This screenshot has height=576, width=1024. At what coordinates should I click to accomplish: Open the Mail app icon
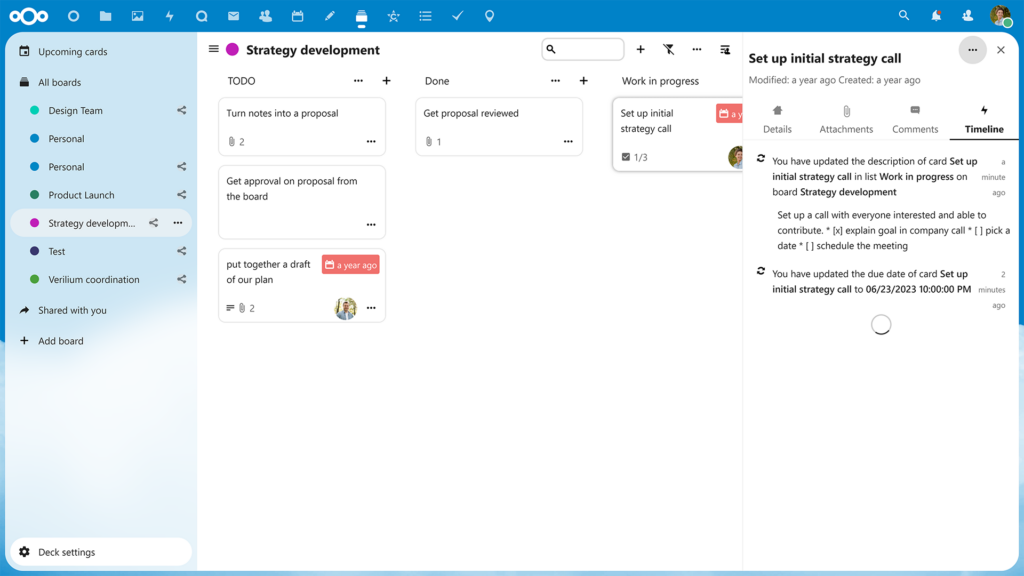tap(233, 16)
